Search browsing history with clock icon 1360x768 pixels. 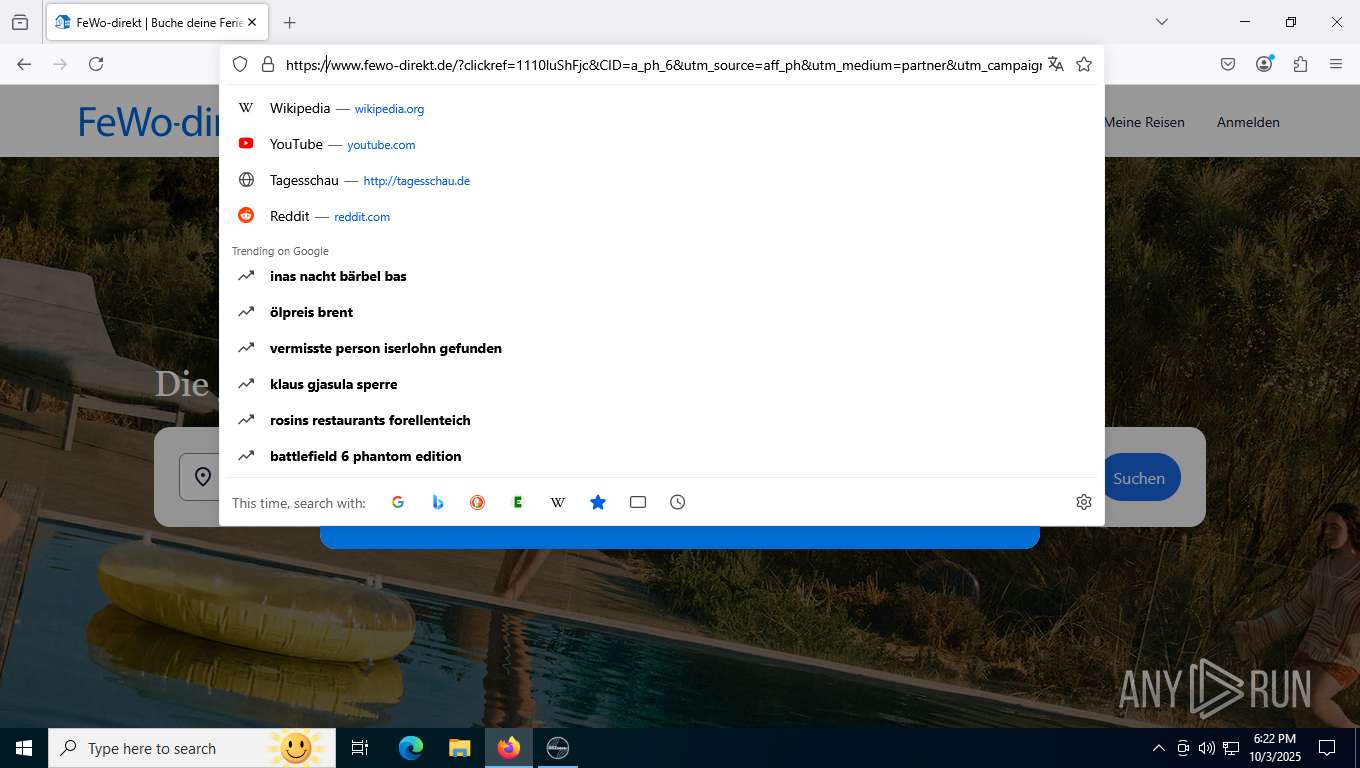(678, 502)
